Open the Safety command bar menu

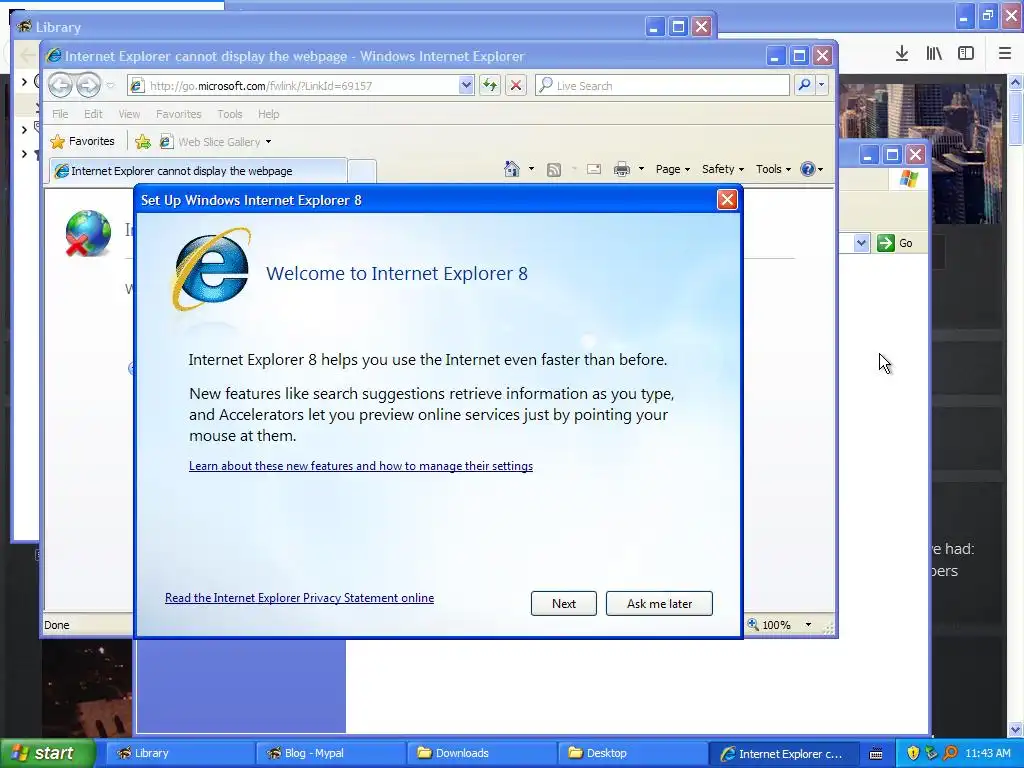tap(722, 169)
